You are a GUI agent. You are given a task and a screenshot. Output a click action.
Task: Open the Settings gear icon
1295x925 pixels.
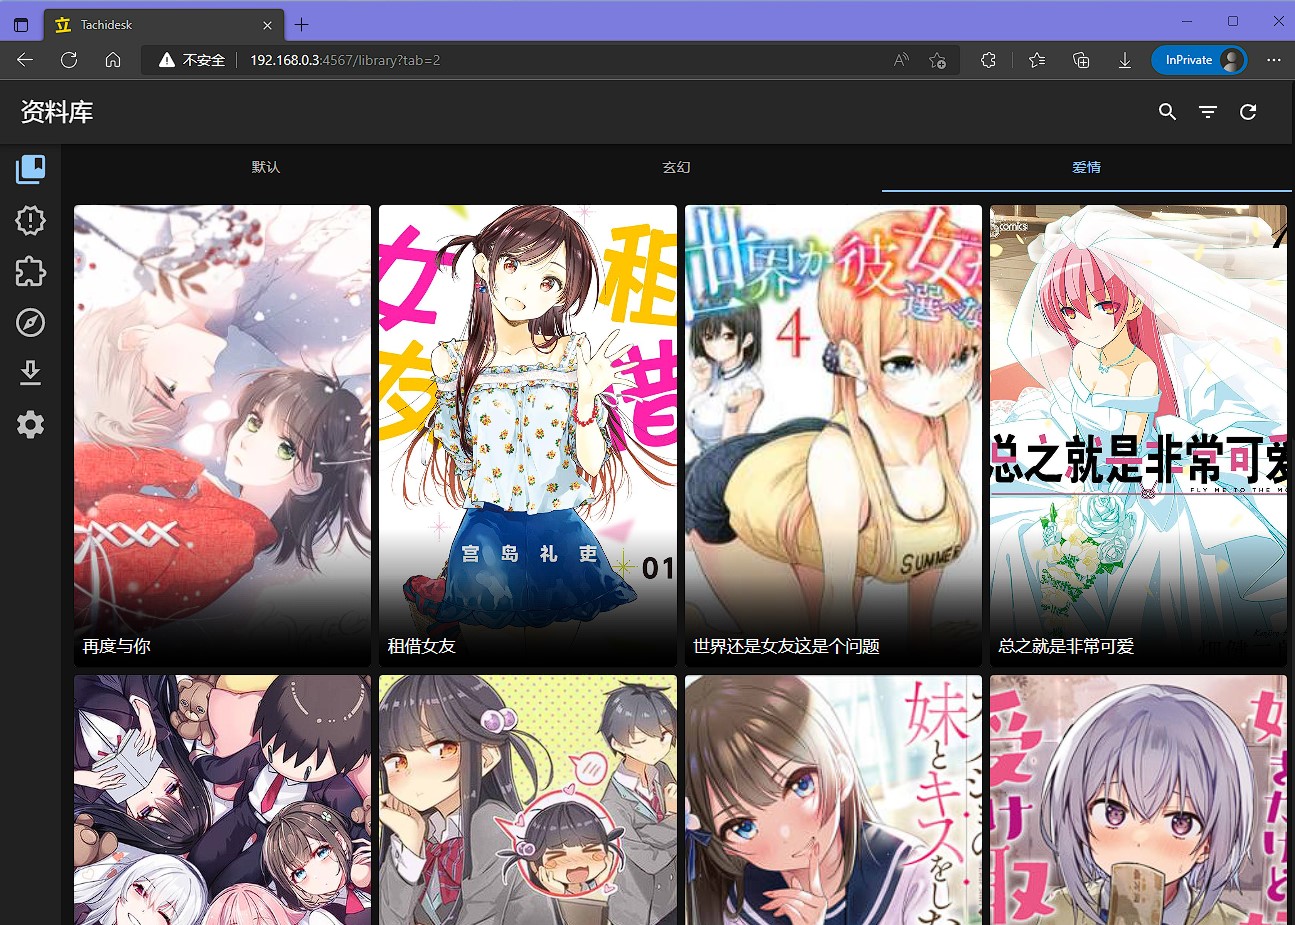31,424
